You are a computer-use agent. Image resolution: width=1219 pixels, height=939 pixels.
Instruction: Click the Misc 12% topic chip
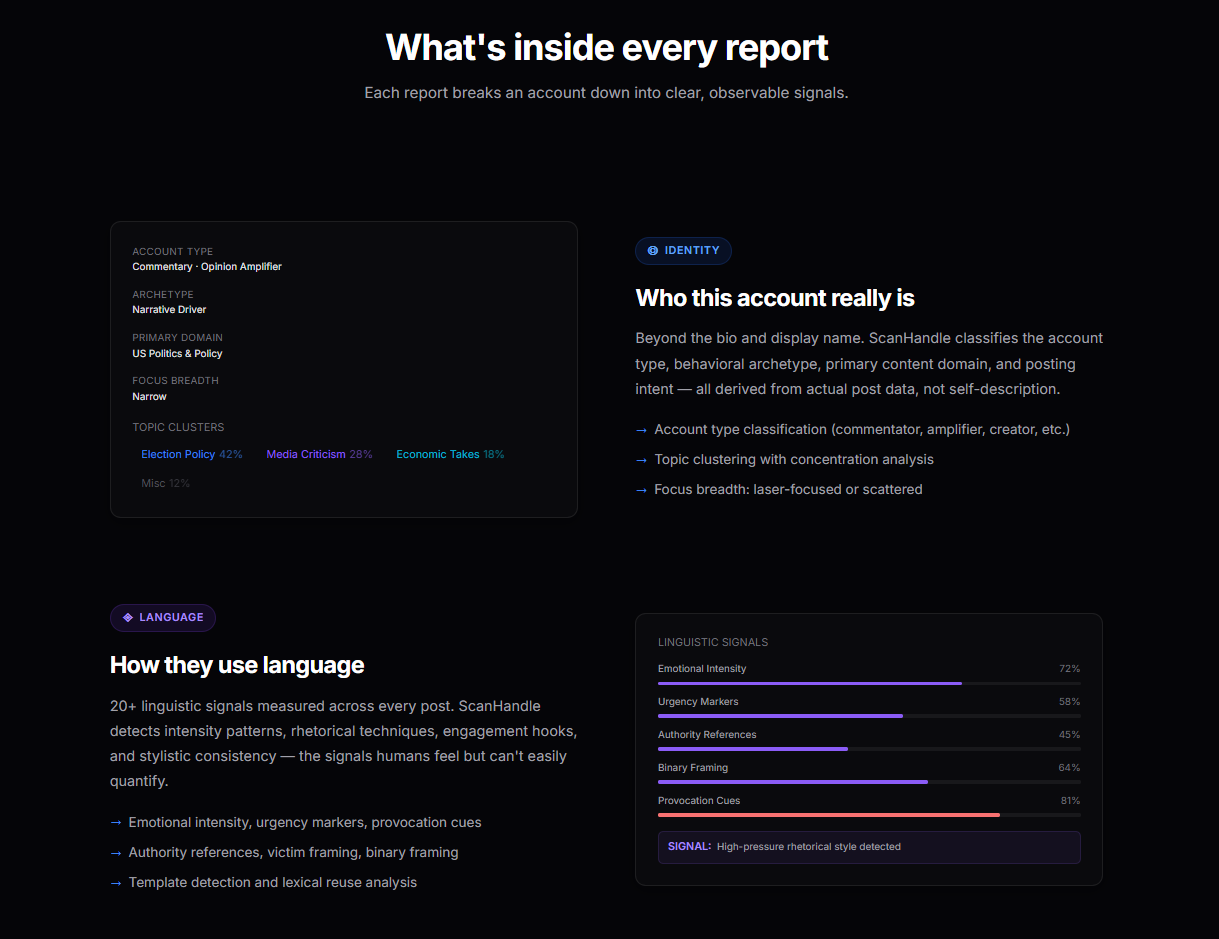[165, 483]
